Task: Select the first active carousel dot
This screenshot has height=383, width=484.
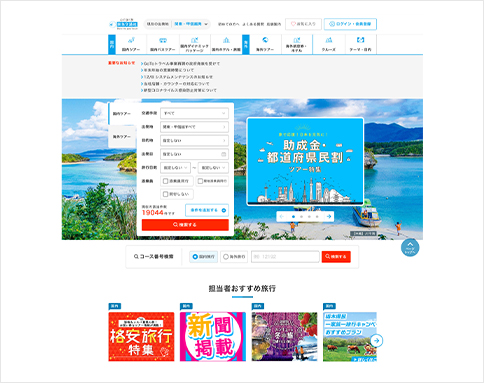Action: coord(293,217)
